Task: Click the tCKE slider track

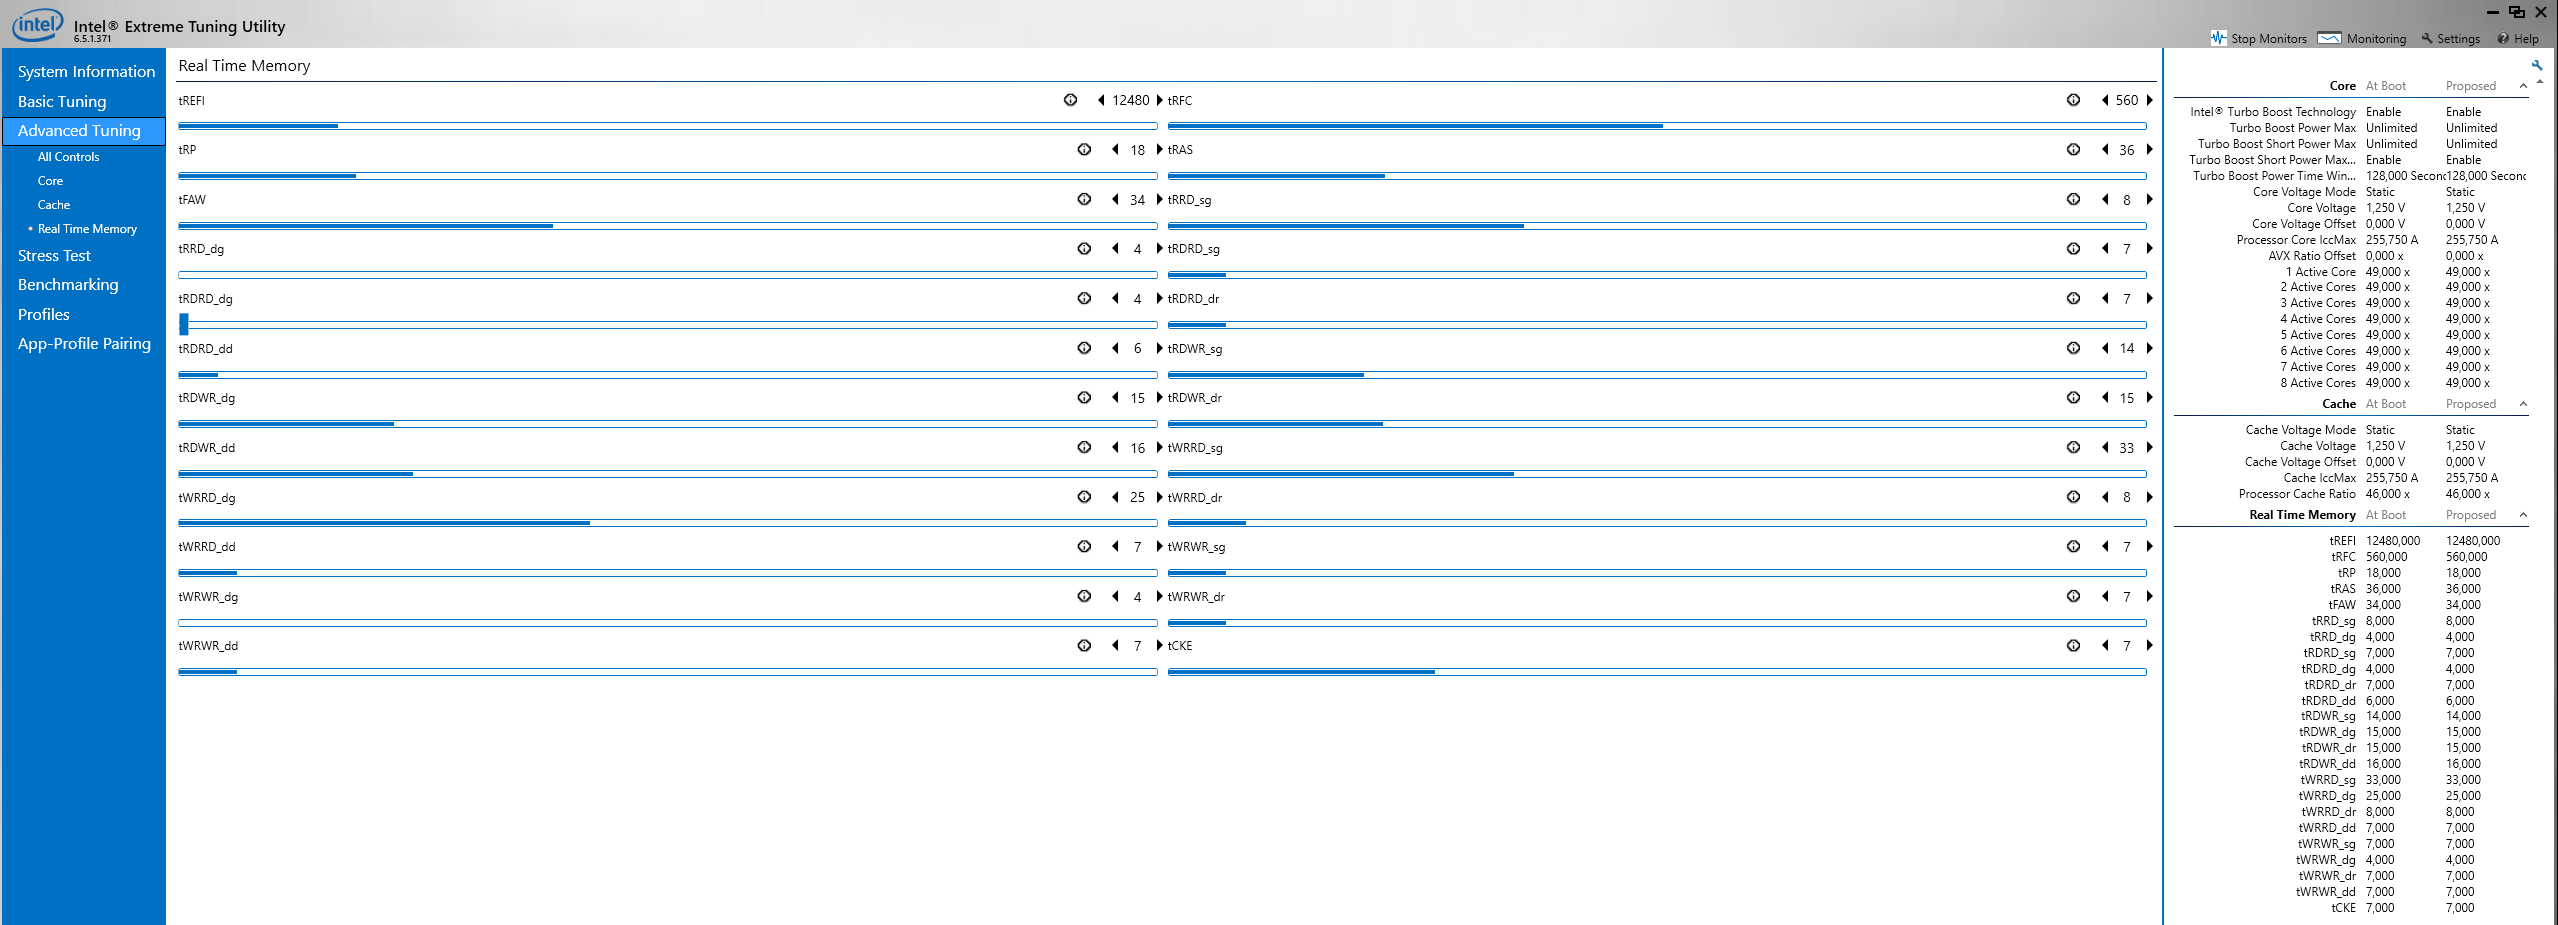Action: click(1657, 672)
